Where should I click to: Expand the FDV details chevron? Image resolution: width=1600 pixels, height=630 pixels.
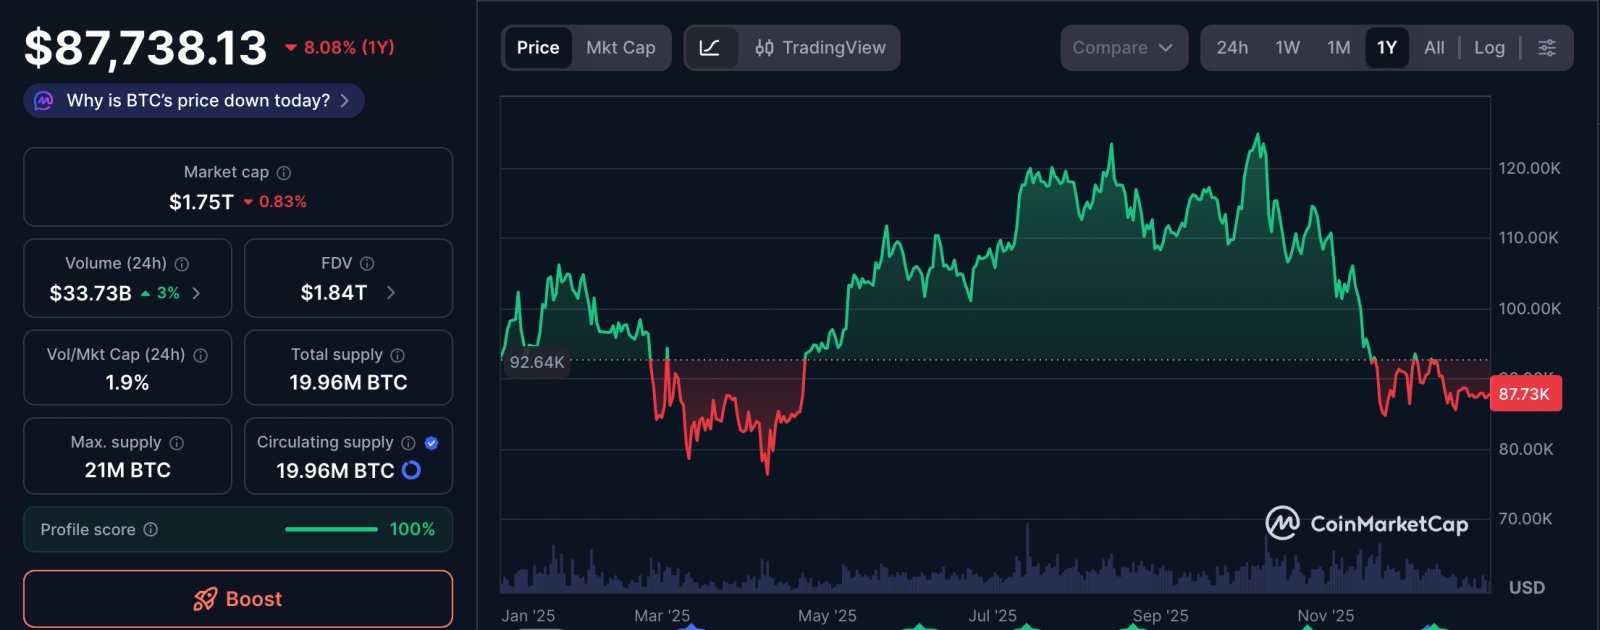(x=391, y=292)
